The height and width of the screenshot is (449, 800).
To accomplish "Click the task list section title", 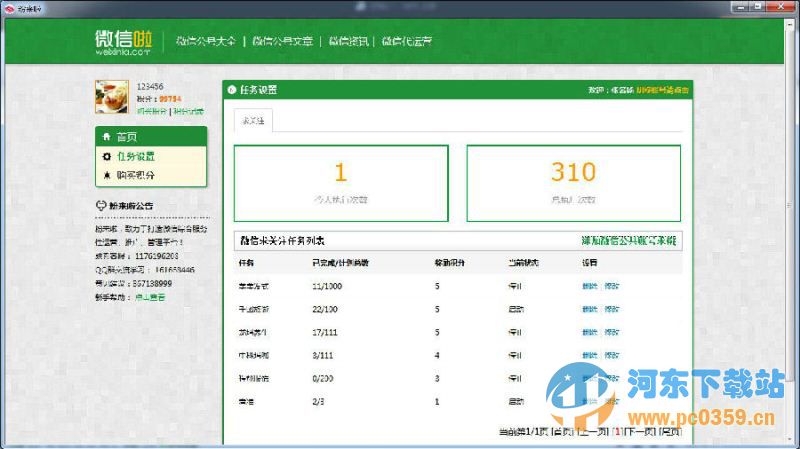I will coord(282,240).
